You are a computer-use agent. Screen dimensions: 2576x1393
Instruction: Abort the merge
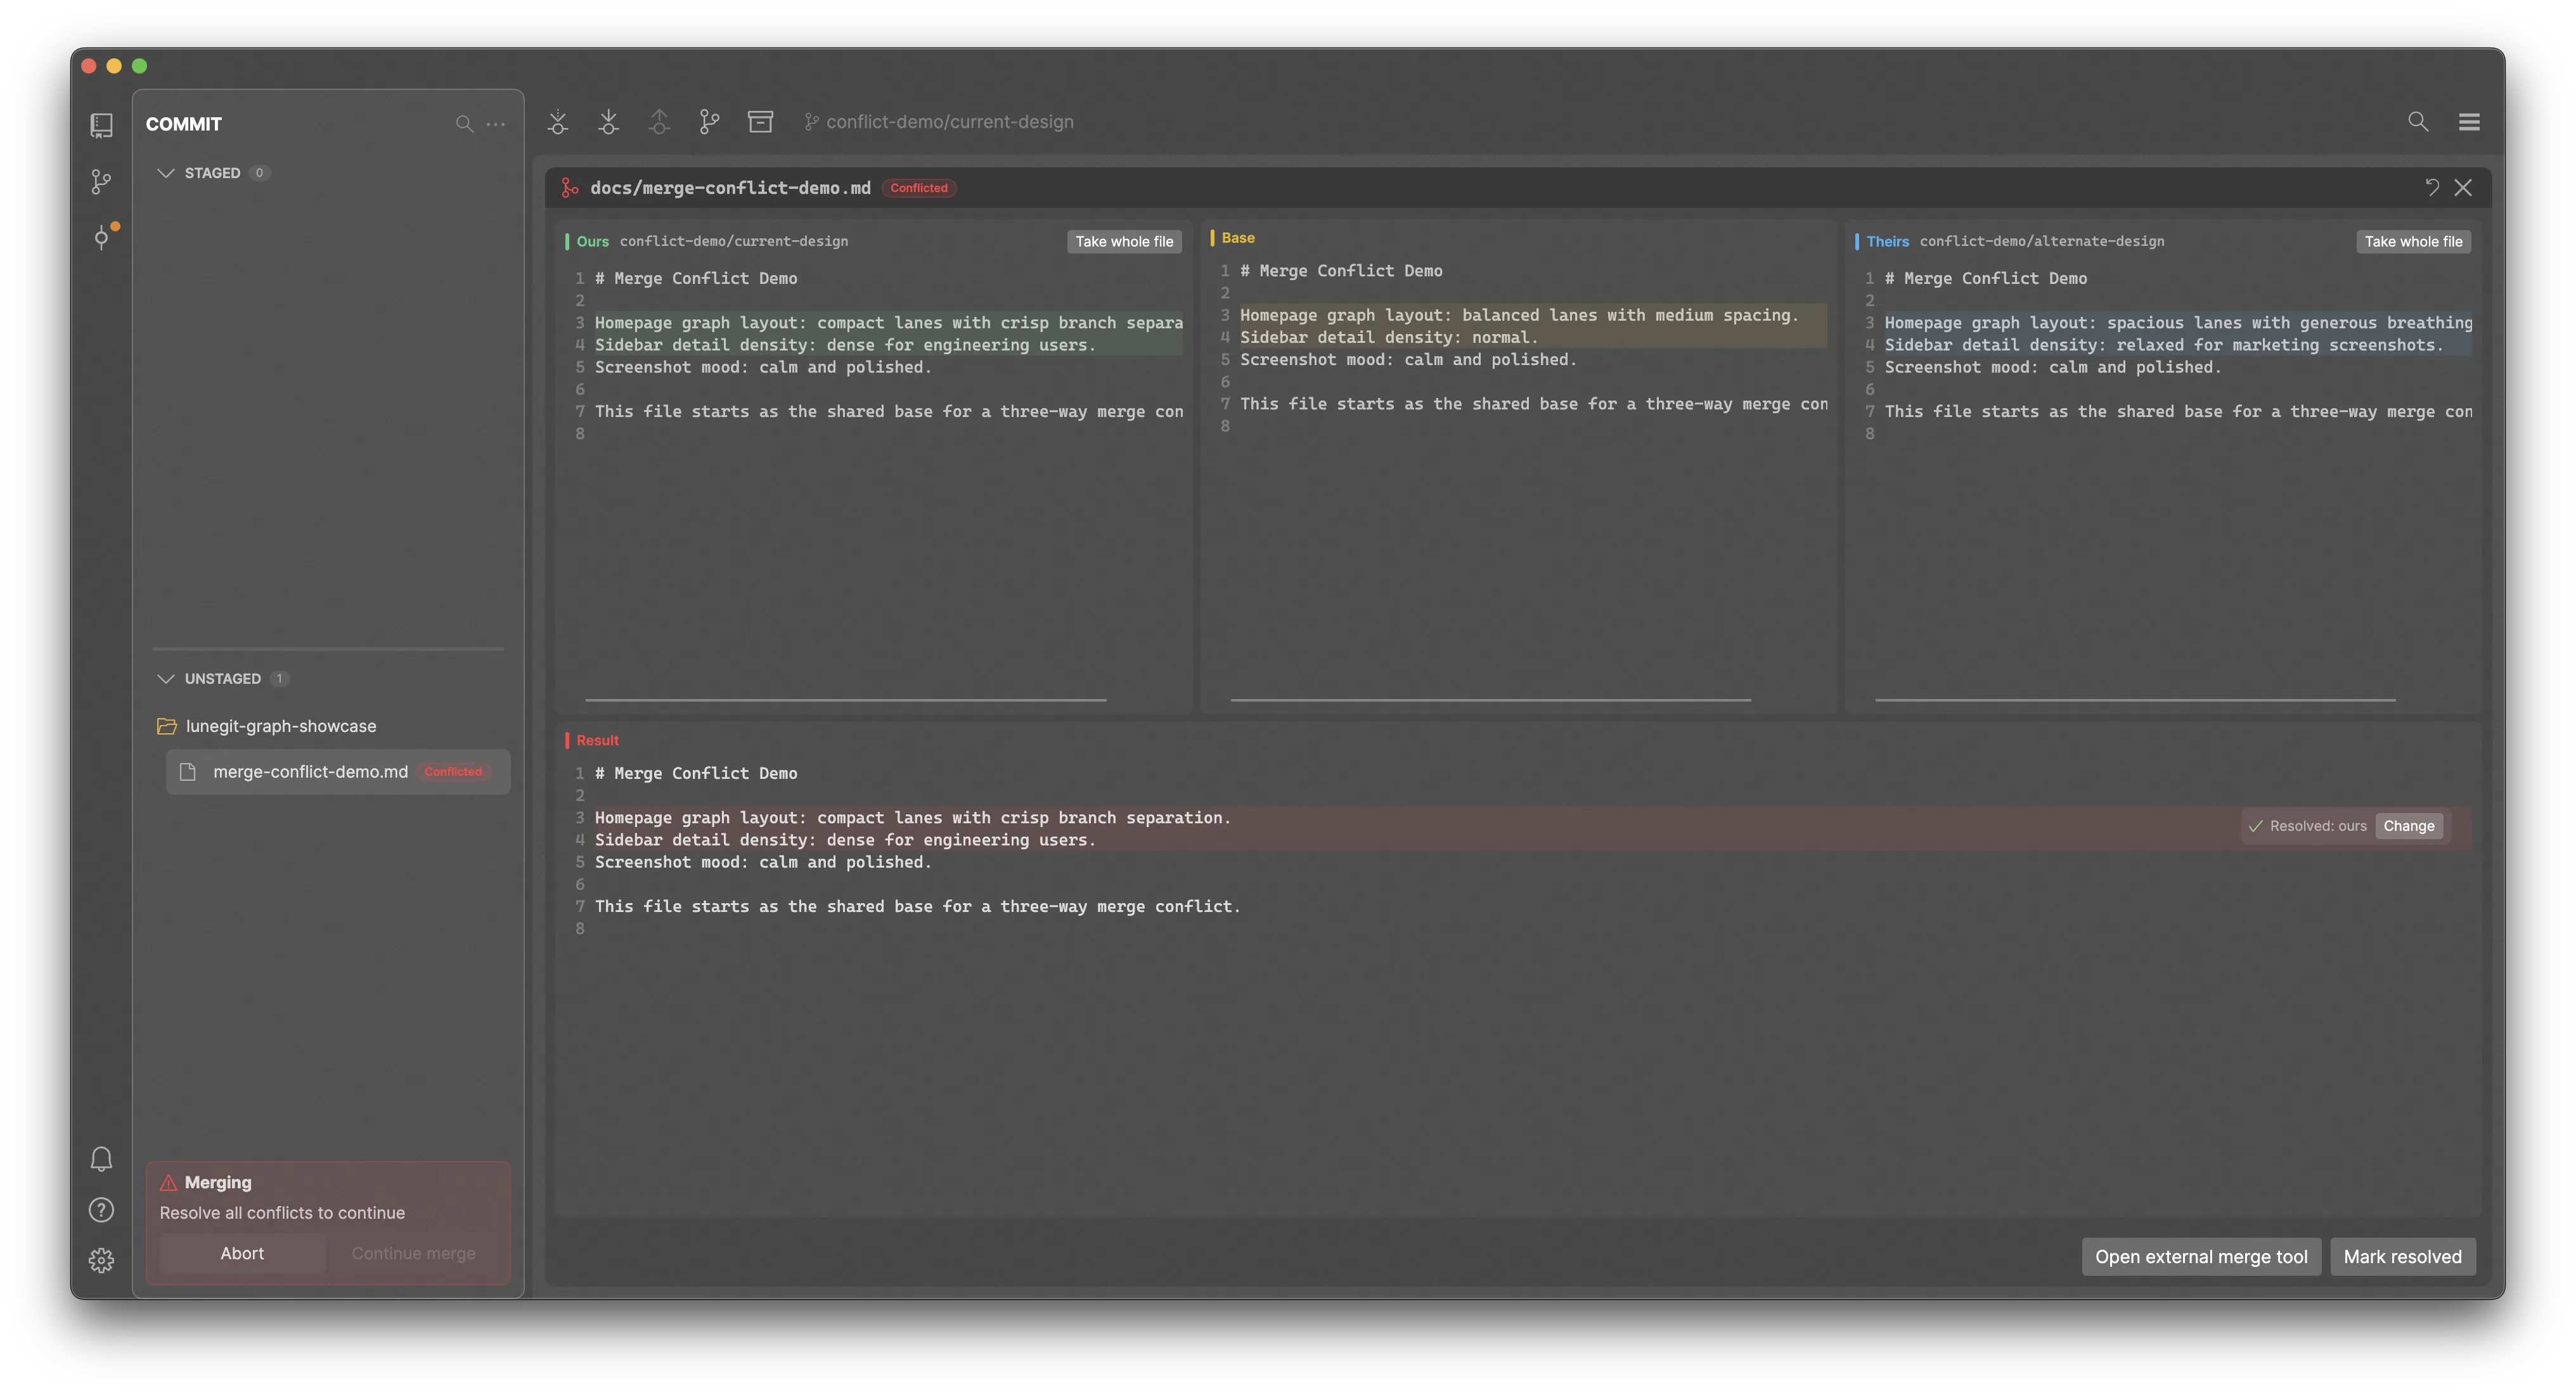click(242, 1254)
